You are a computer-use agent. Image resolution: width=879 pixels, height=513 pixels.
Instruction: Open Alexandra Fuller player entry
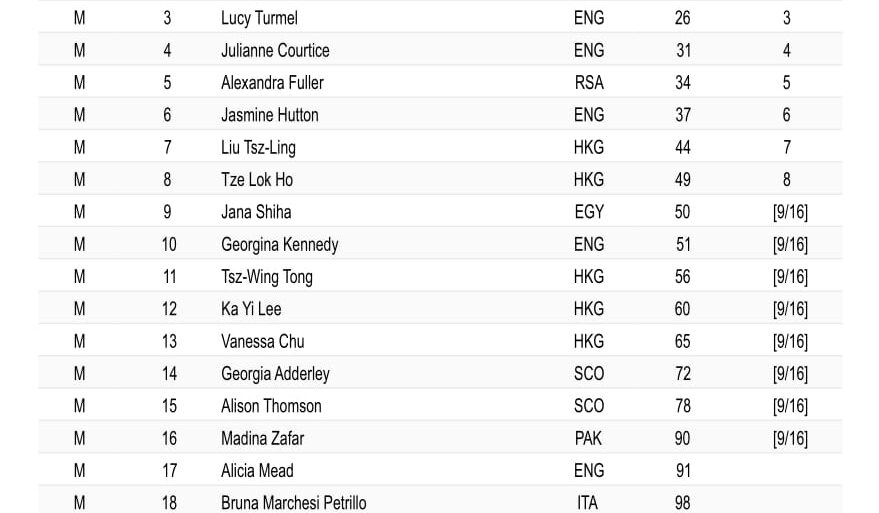coord(272,83)
